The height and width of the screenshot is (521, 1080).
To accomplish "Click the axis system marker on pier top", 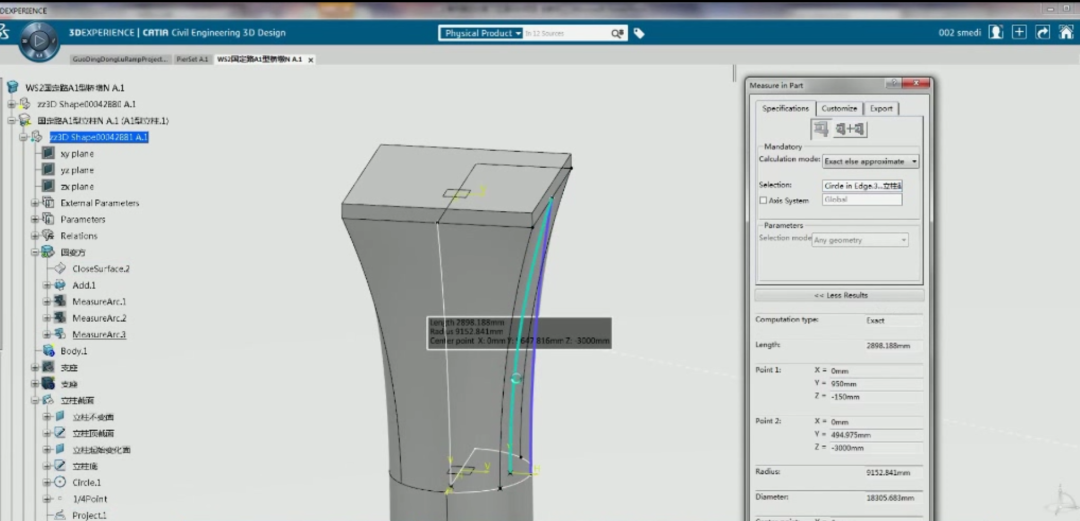I will (455, 194).
